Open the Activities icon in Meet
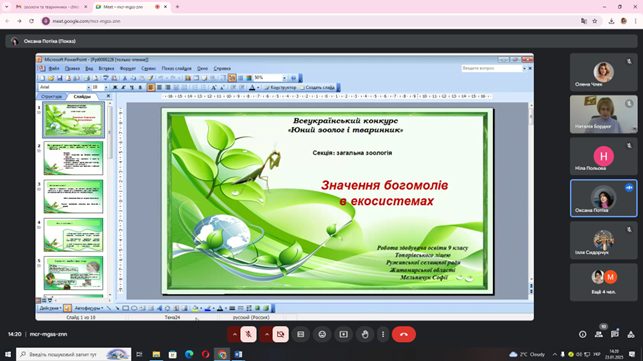643x361 pixels. click(x=631, y=334)
